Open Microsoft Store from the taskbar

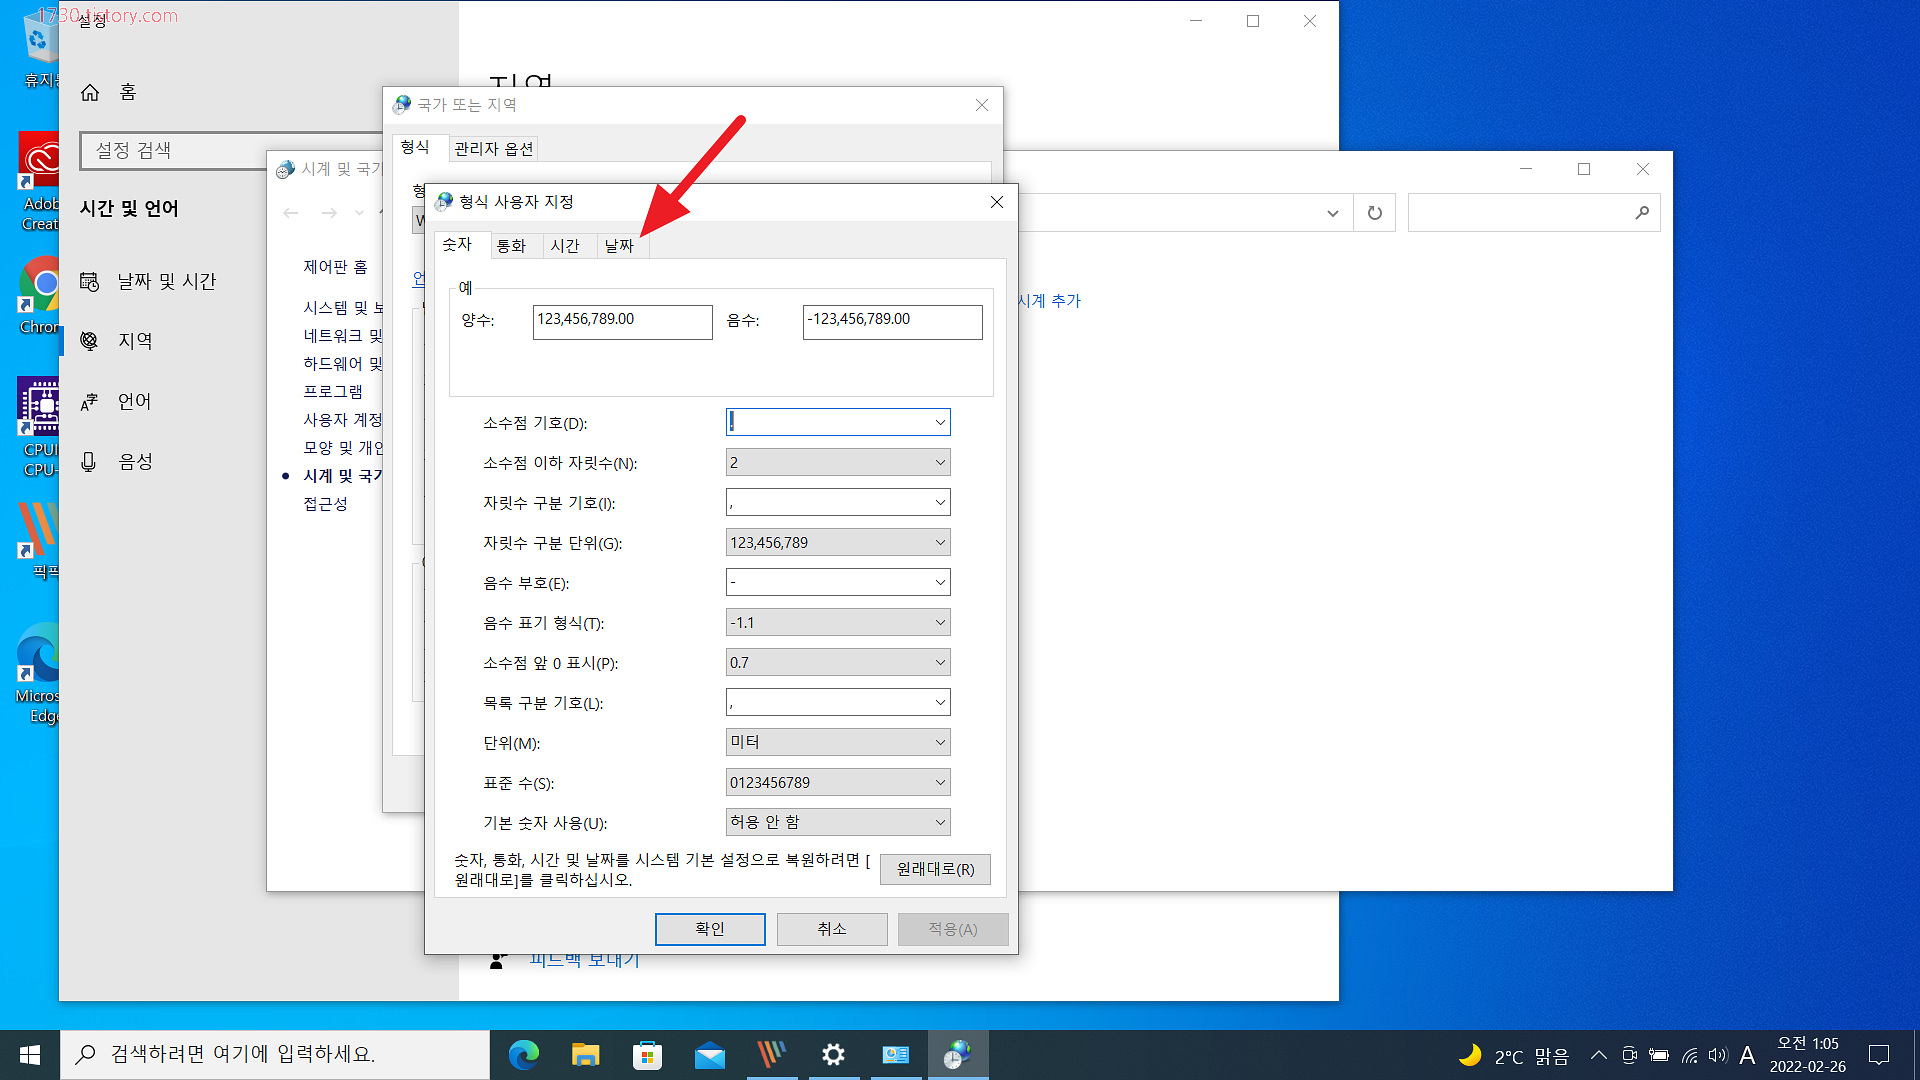(648, 1055)
